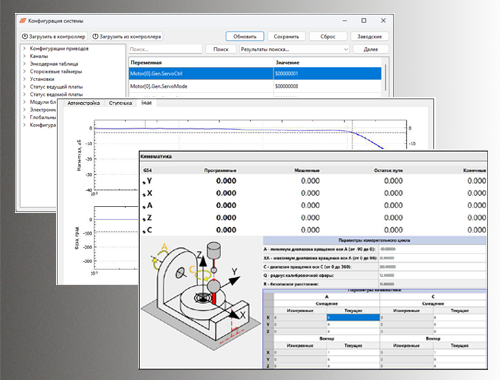Click the Загрузить из контроллера button
This screenshot has height=380, width=500.
[x=127, y=37]
